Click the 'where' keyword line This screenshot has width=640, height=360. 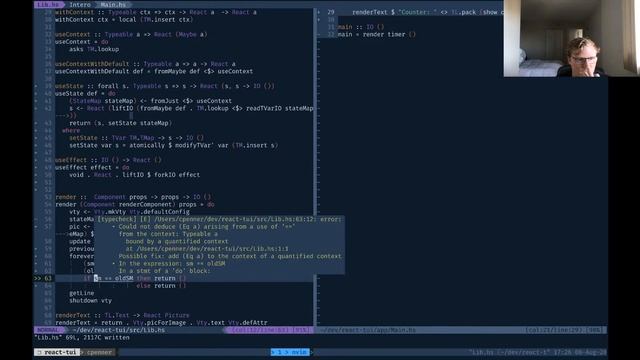click(71, 130)
